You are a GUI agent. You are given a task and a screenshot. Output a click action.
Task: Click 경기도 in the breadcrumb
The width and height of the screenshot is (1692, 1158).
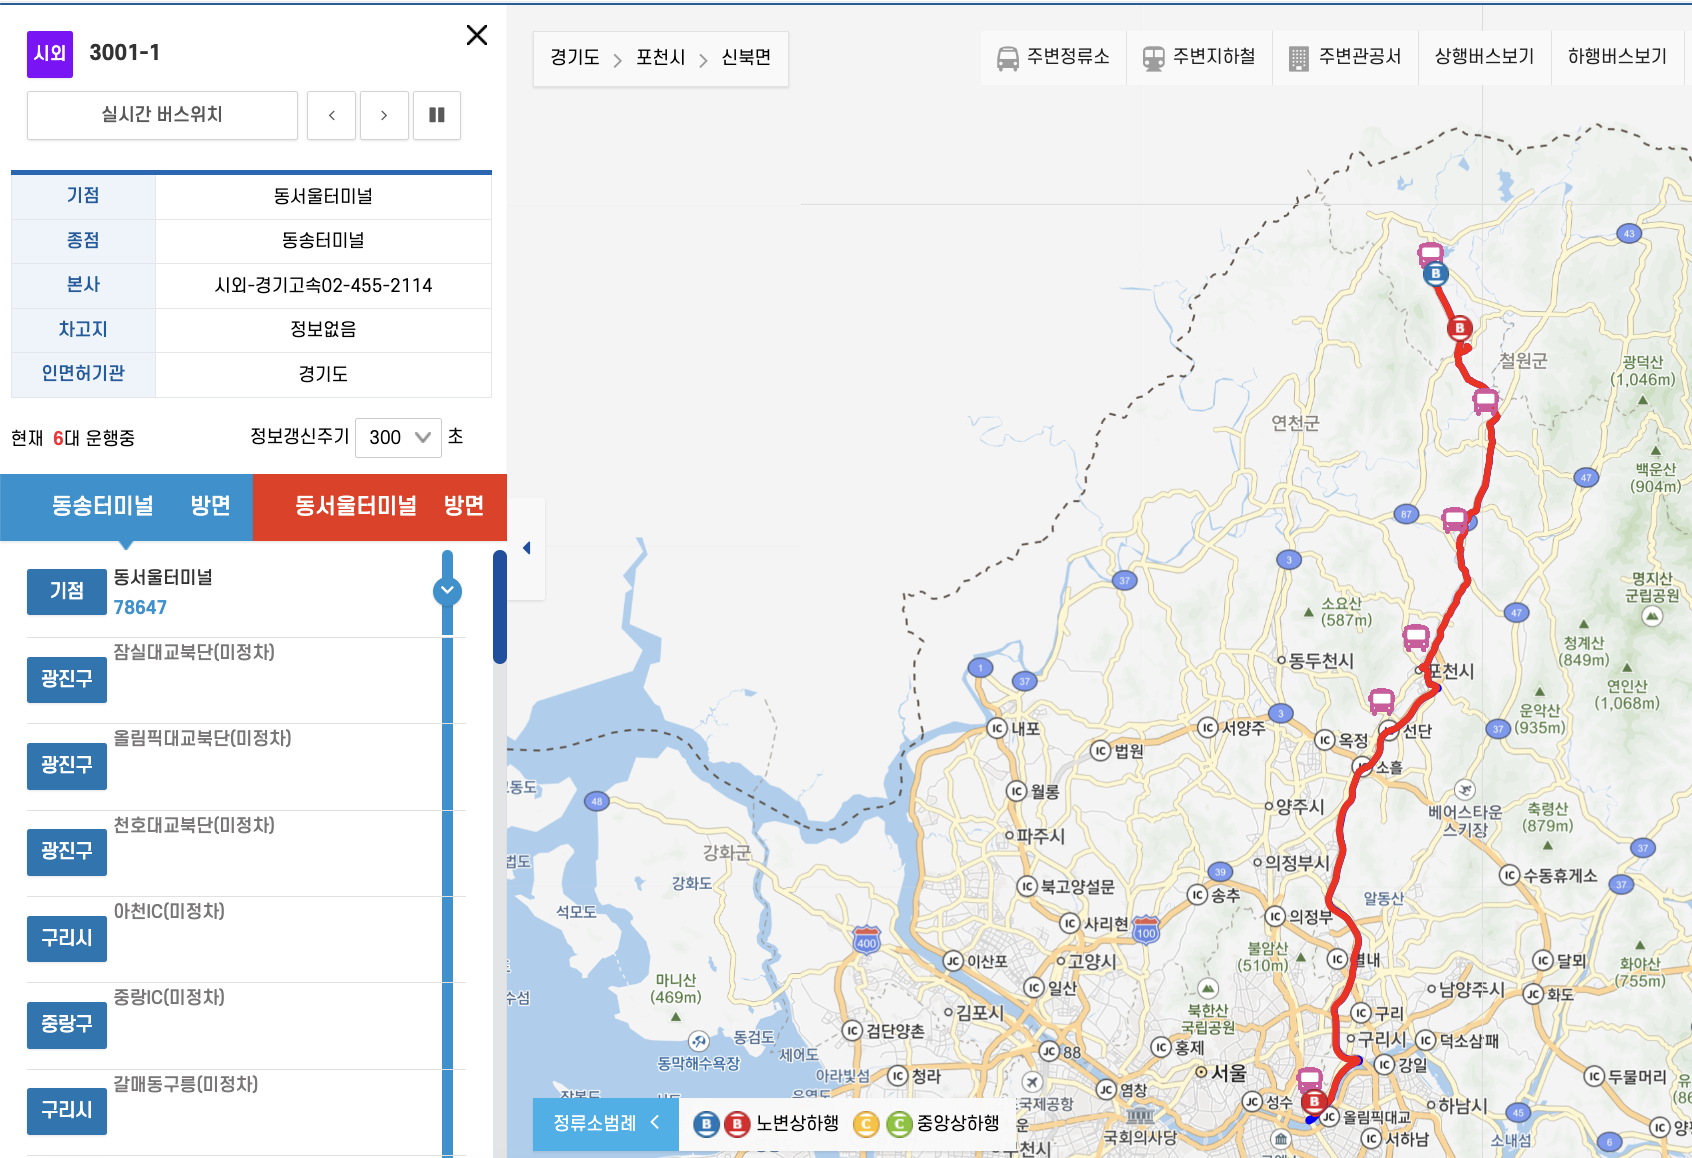575,58
